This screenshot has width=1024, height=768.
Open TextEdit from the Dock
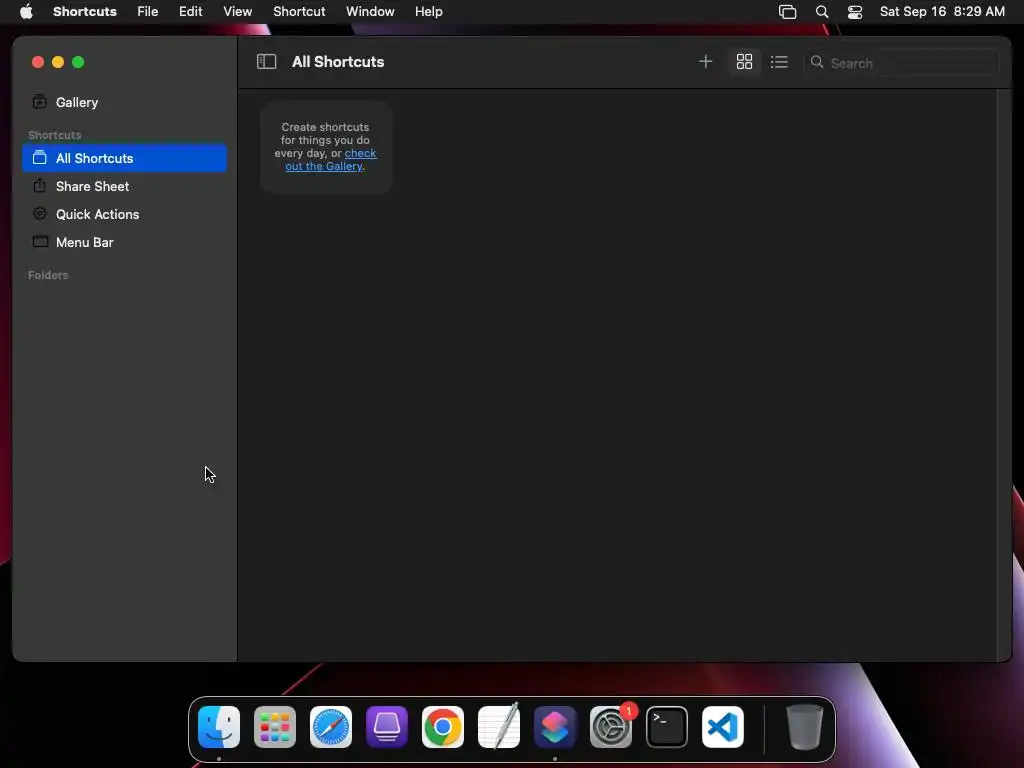click(499, 727)
